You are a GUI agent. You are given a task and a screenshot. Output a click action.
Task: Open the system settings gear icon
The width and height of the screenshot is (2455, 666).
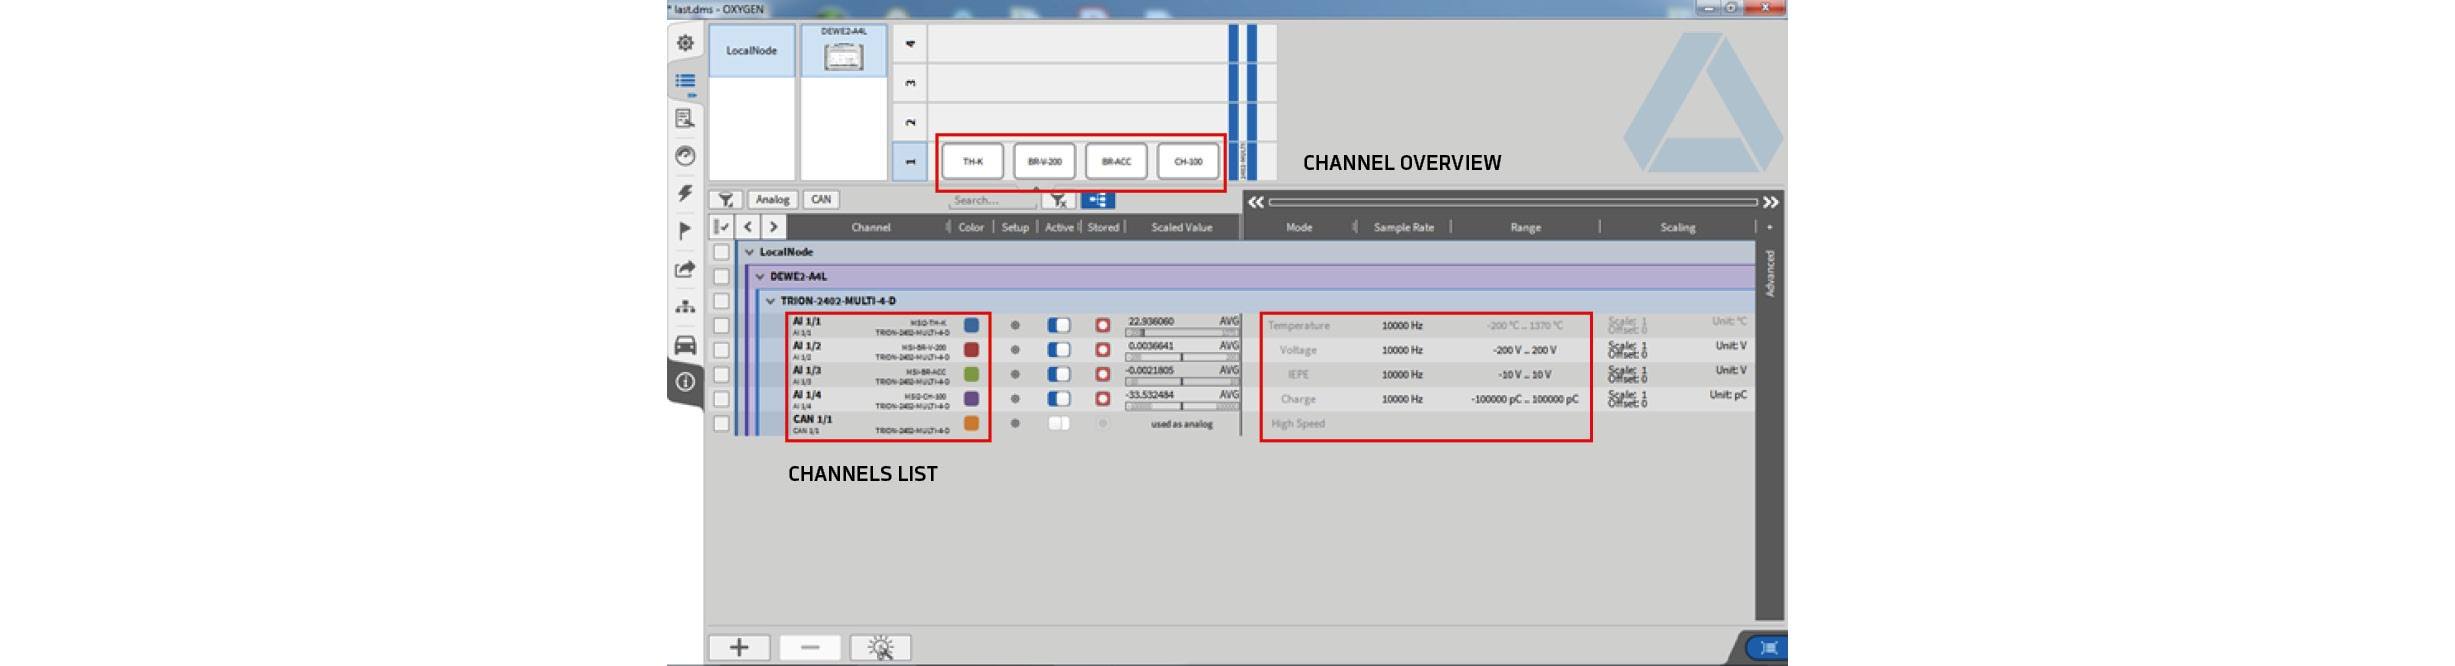click(685, 43)
